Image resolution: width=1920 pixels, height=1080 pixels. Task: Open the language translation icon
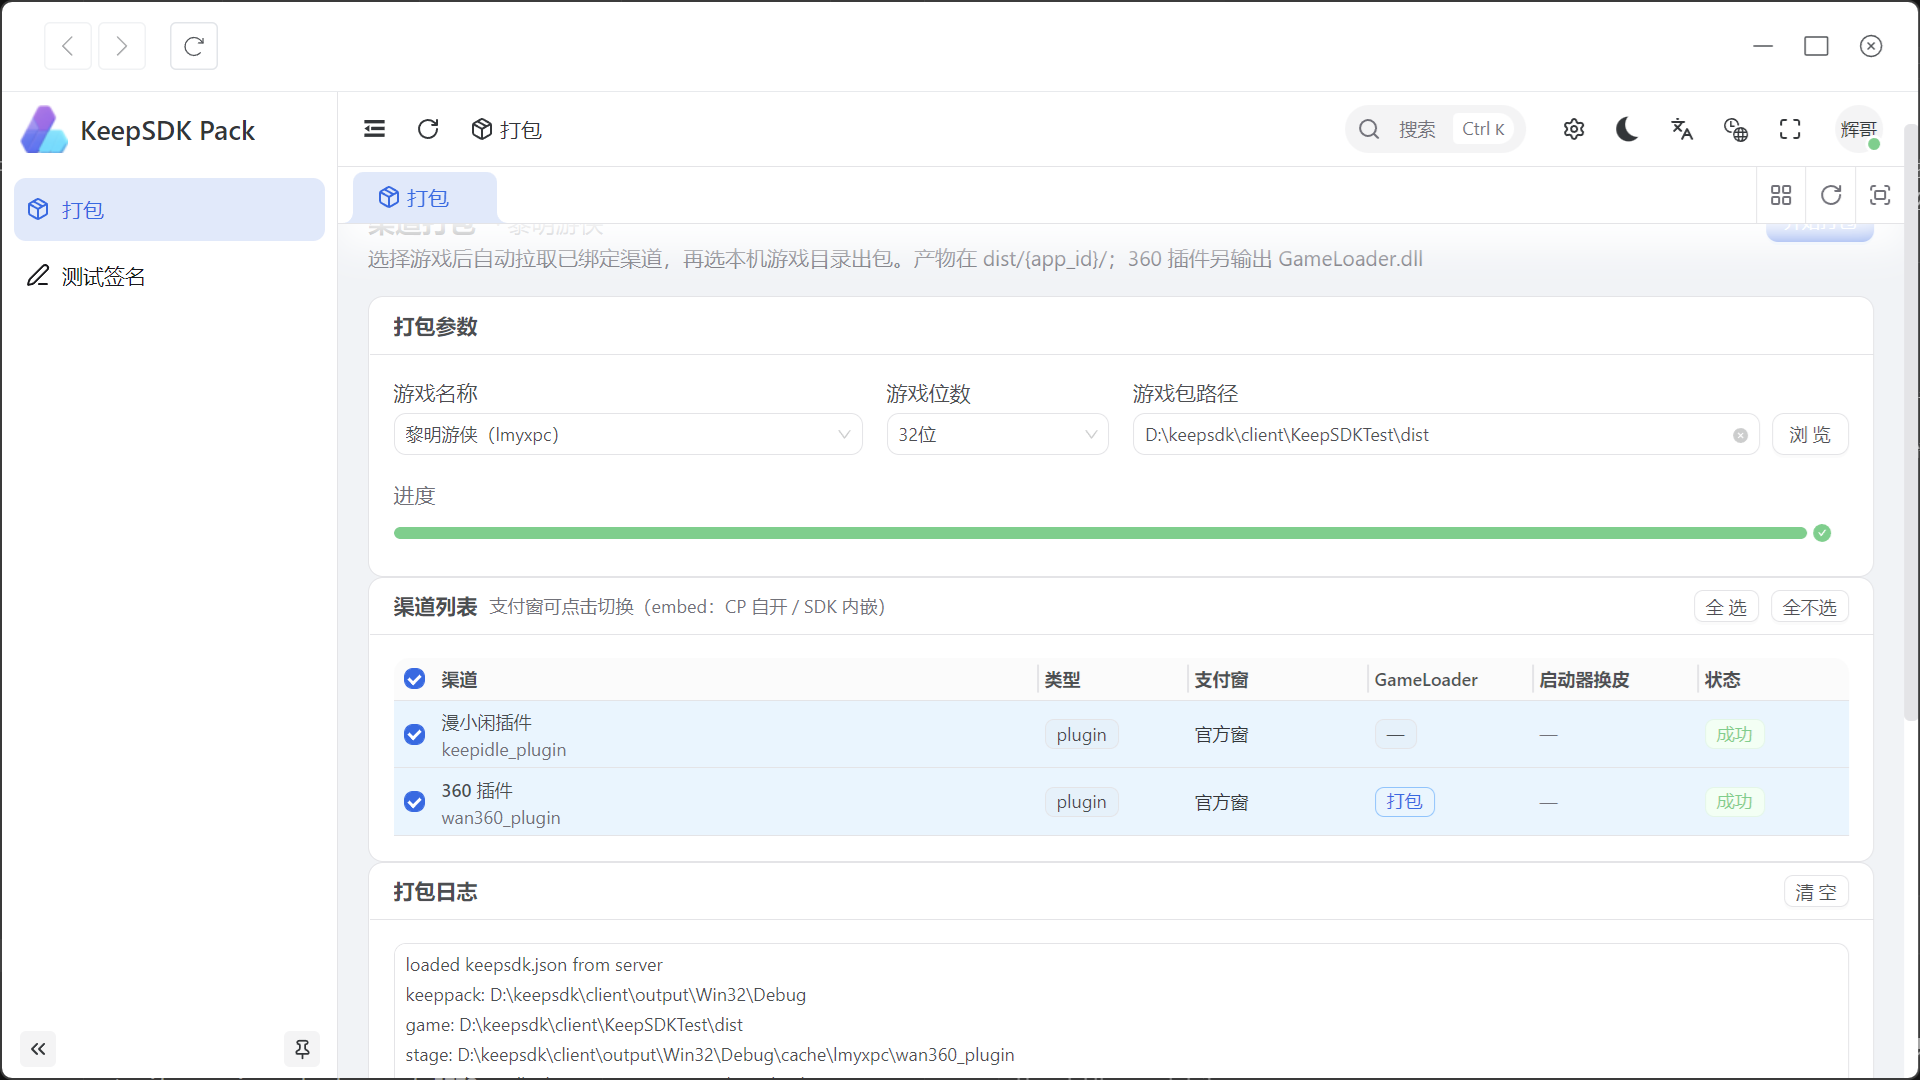coord(1682,129)
